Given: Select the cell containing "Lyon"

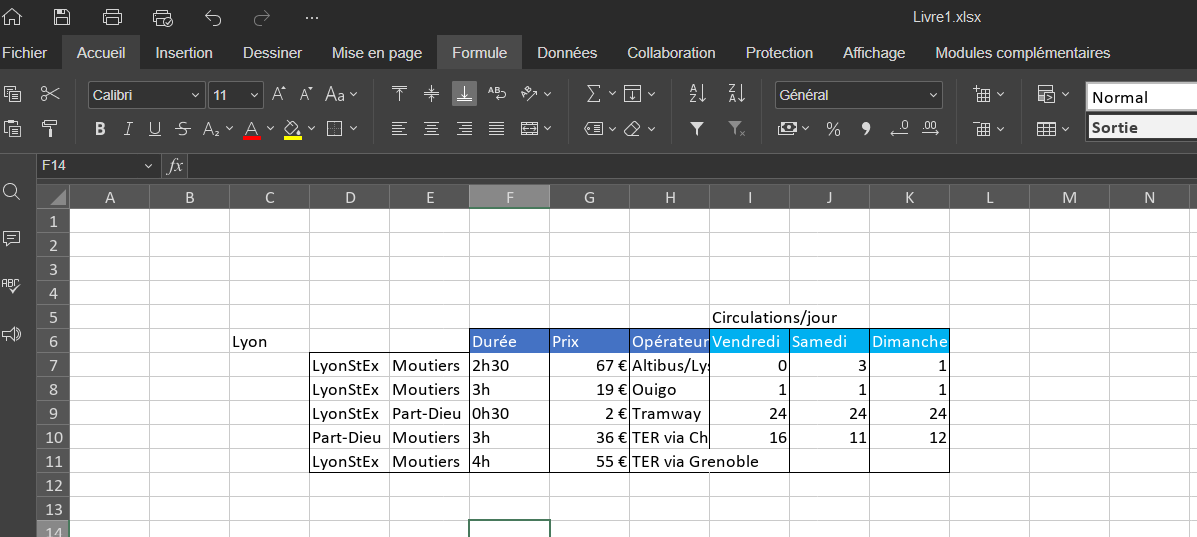Looking at the screenshot, I should [x=269, y=341].
